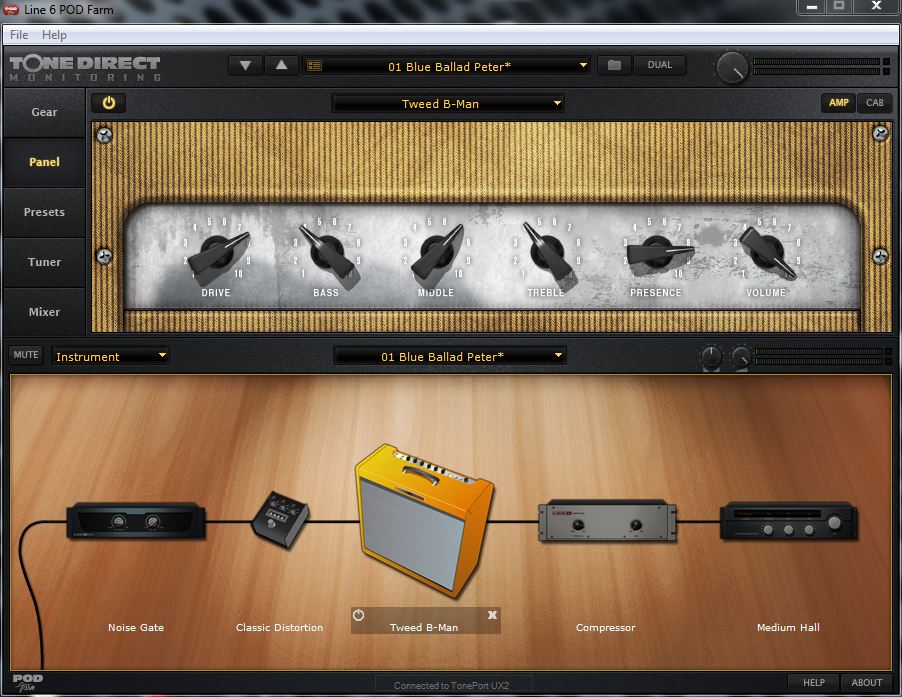The image size is (902, 697).
Task: Open the Gear tab
Action: pos(44,112)
